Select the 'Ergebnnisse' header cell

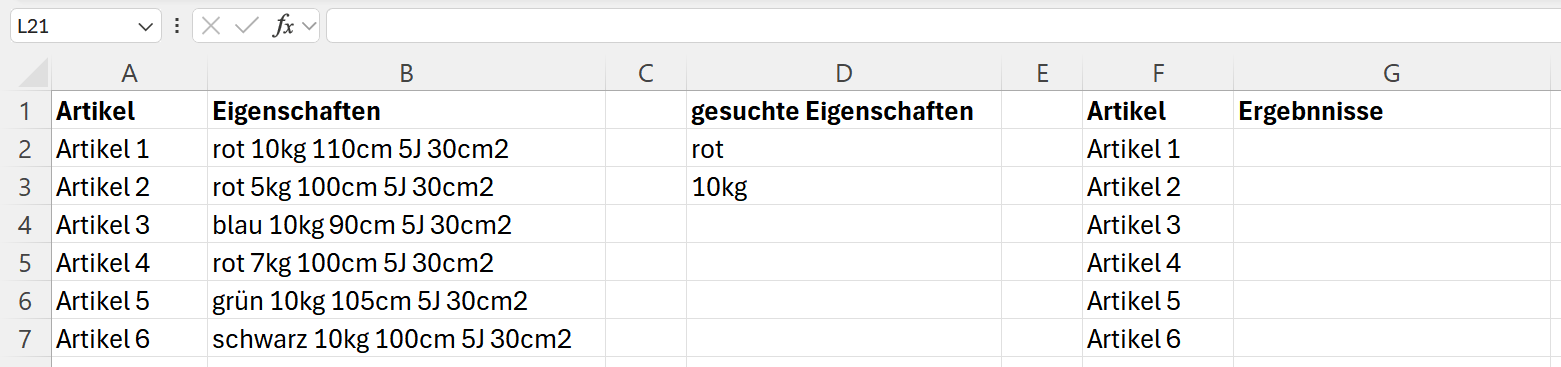click(1391, 111)
